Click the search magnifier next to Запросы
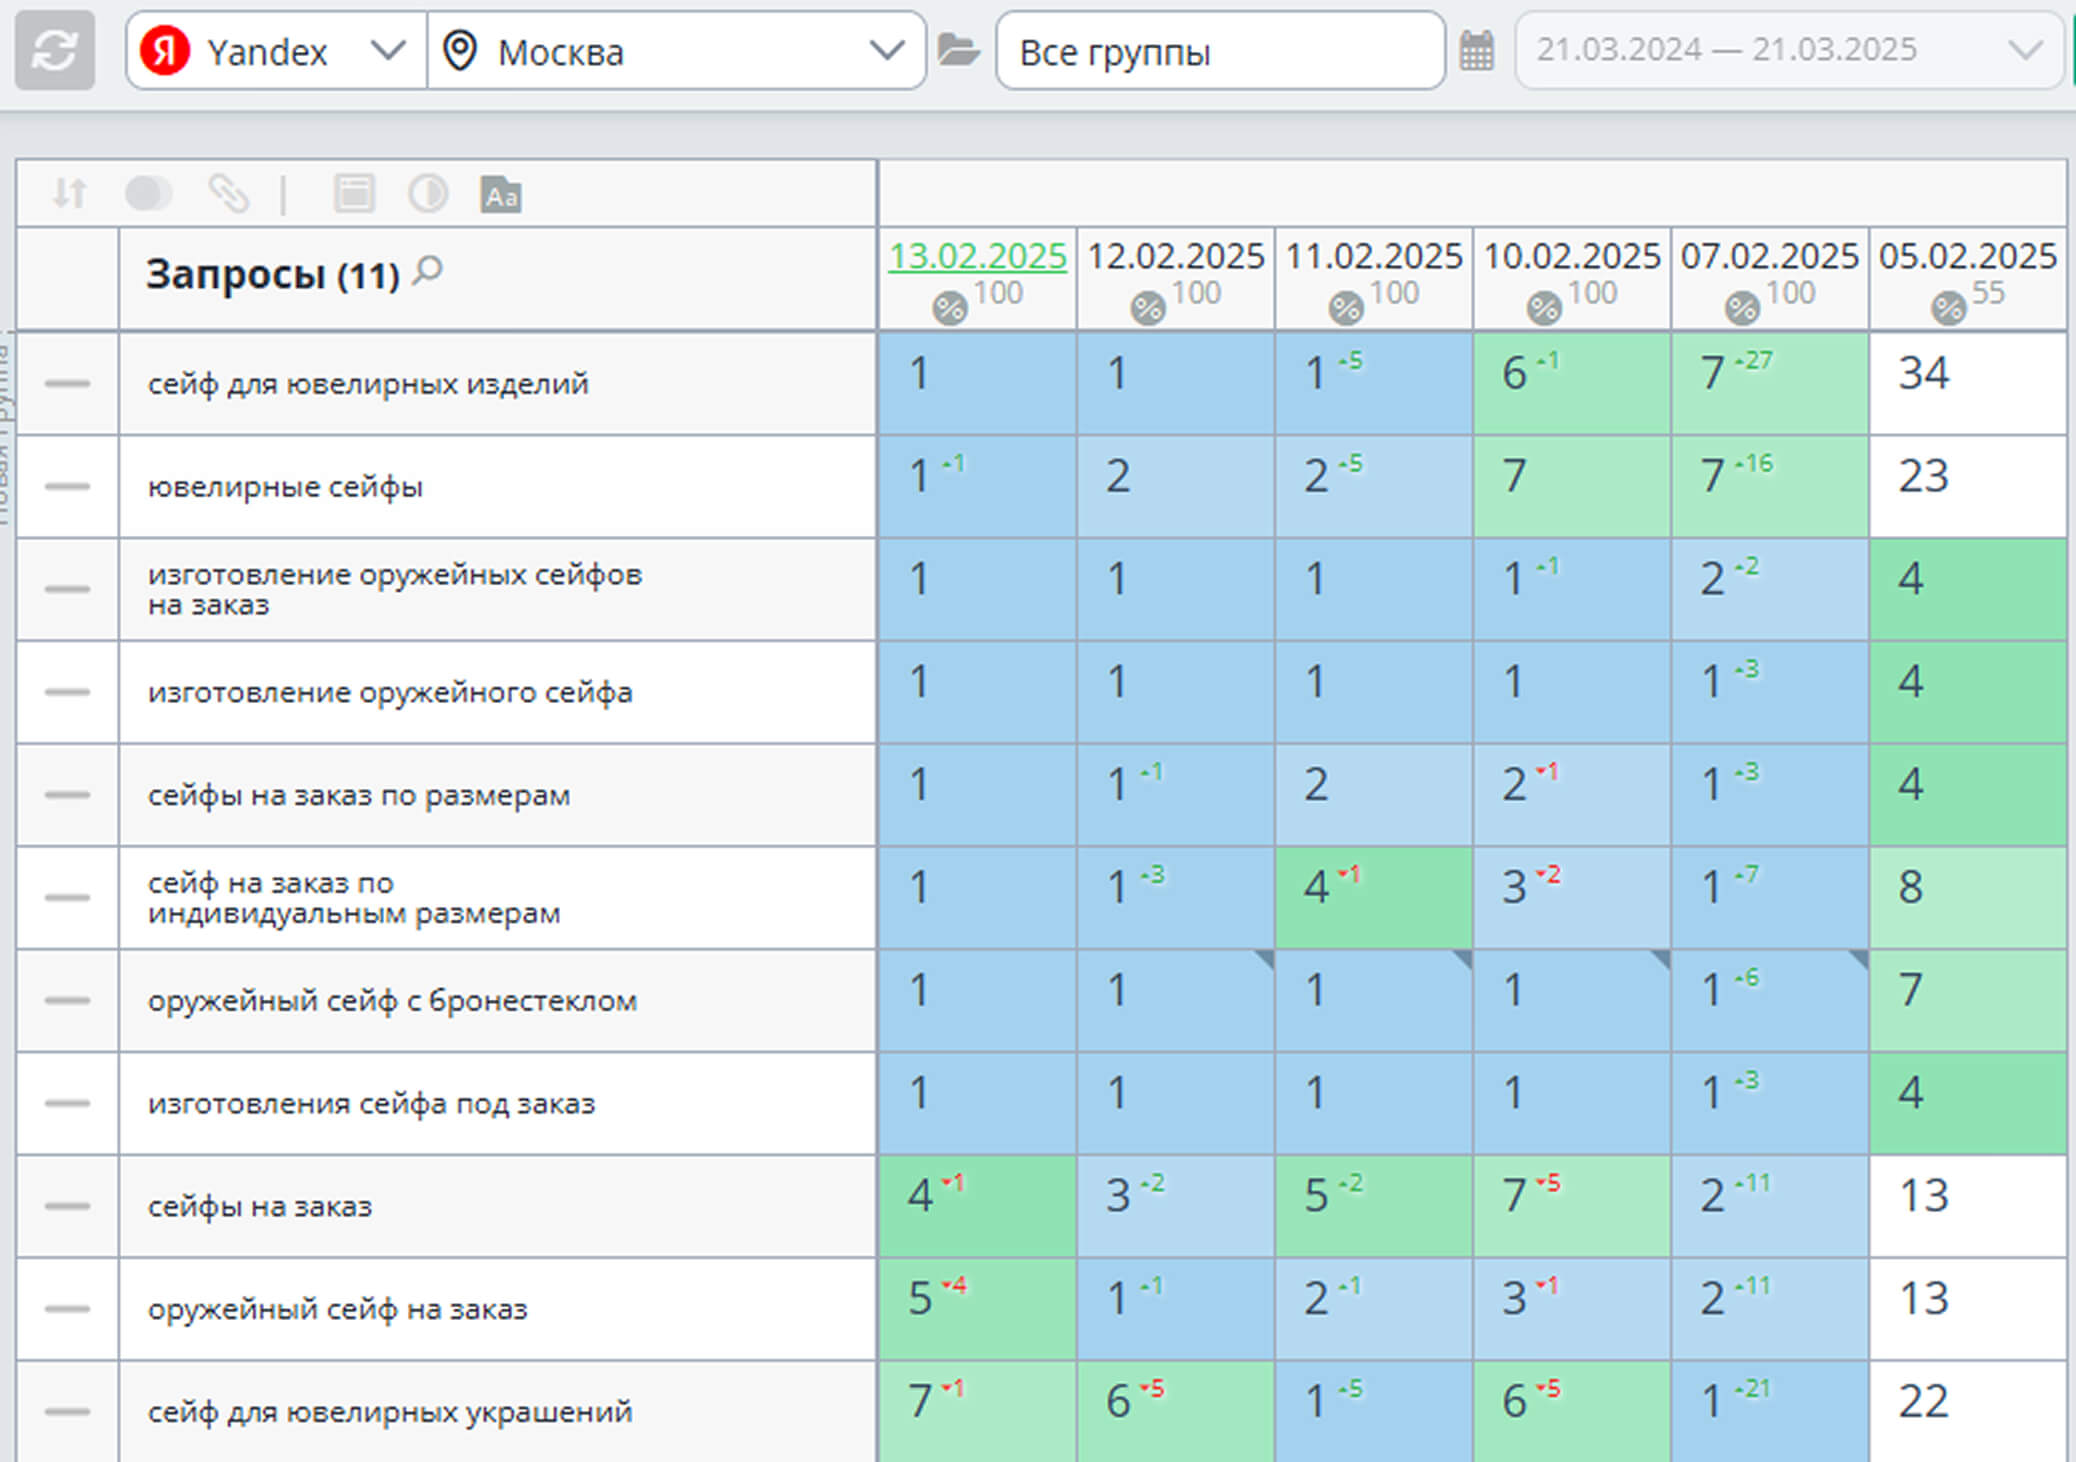Viewport: 2076px width, 1462px height. (427, 269)
